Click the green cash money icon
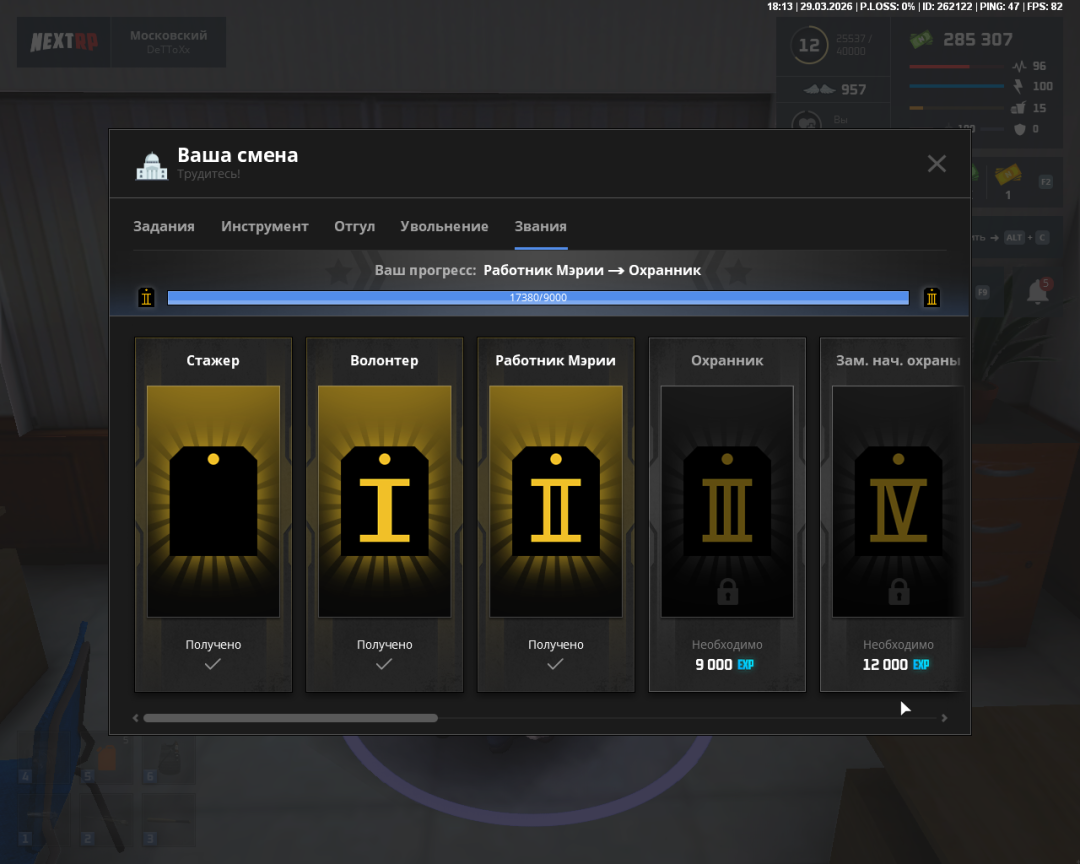The height and width of the screenshot is (864, 1080). point(921,40)
